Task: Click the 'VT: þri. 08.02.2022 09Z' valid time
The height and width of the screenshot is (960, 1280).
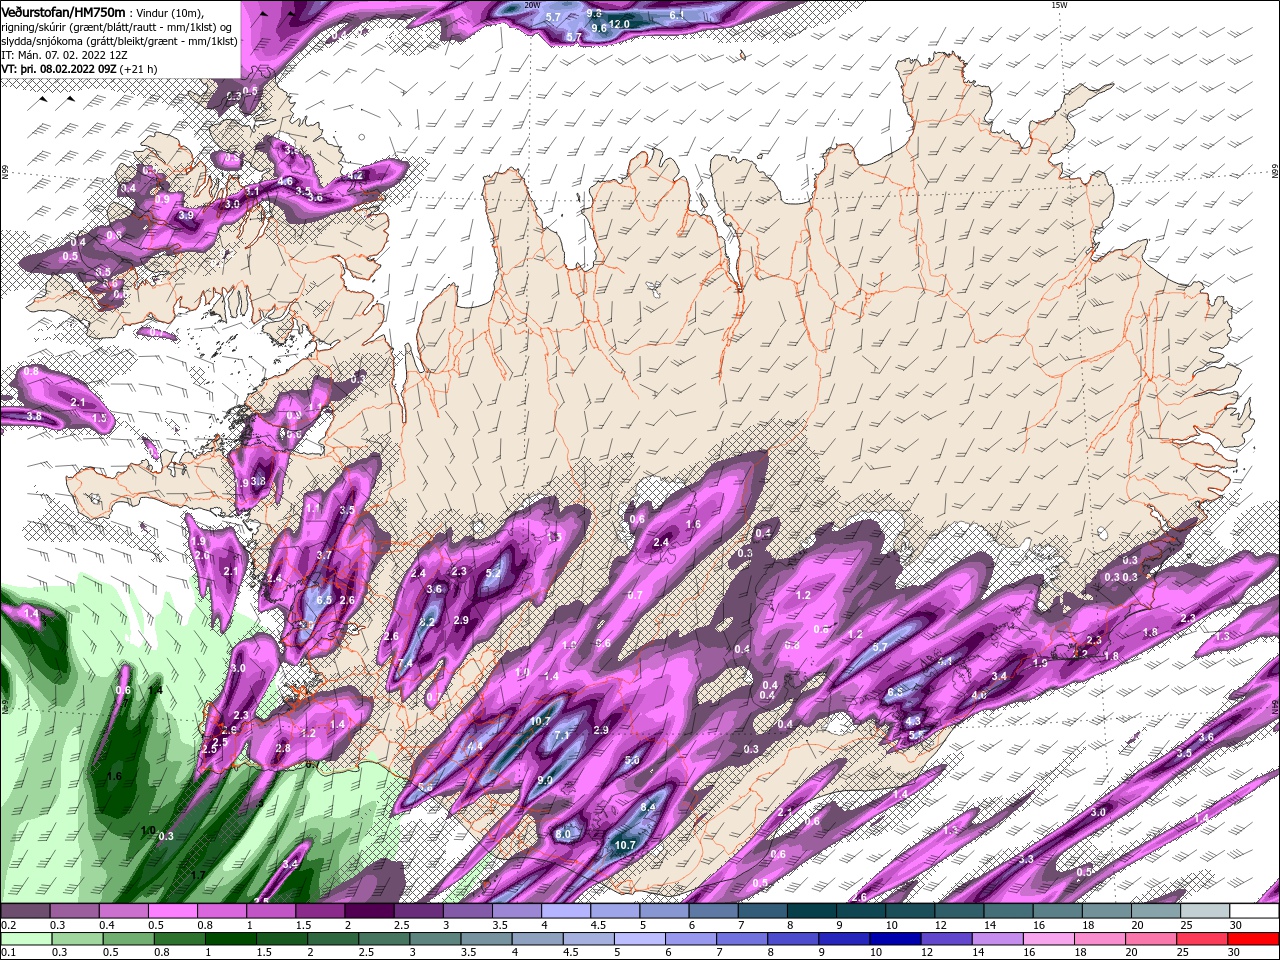Action: (x=59, y=70)
